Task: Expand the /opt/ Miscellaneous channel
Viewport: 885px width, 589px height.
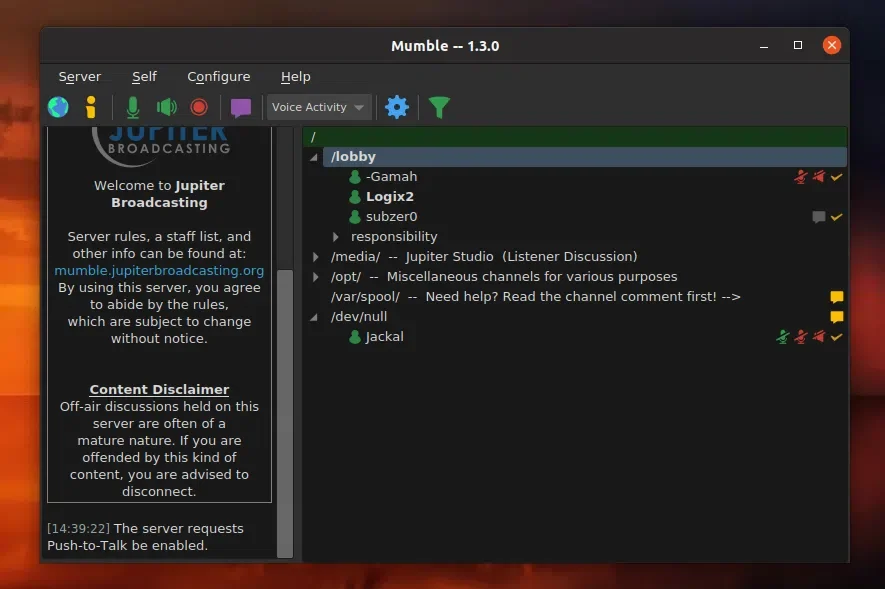Action: 316,277
